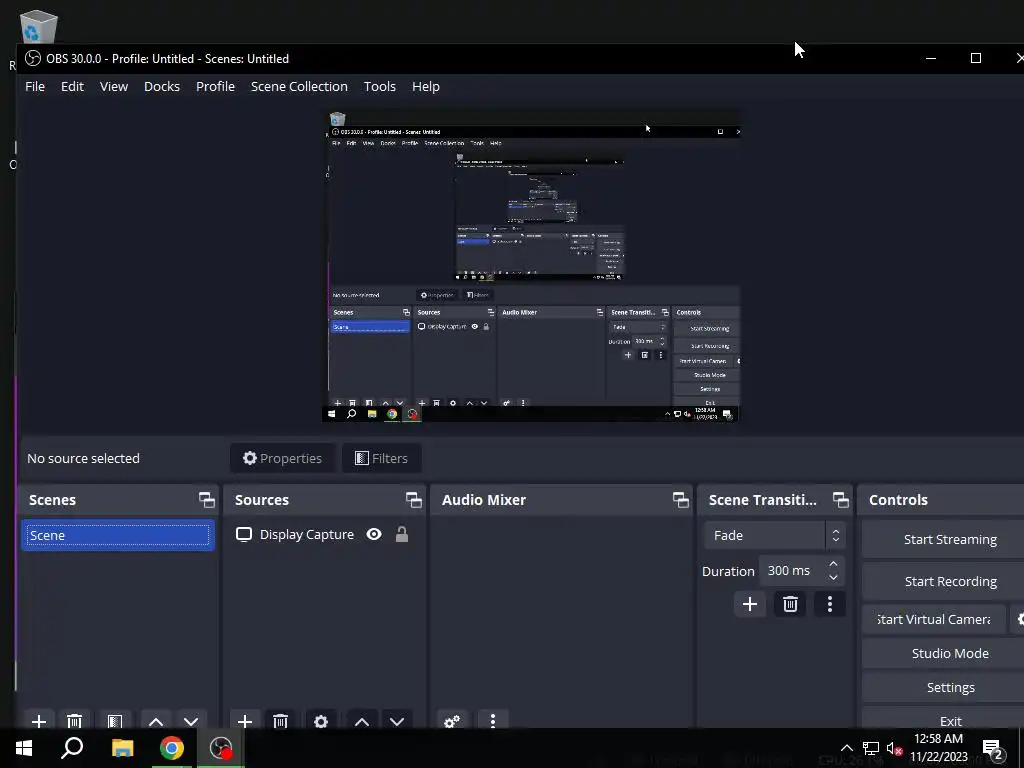This screenshot has width=1024, height=768.
Task: Move source down in Sources dock
Action: pos(397,721)
